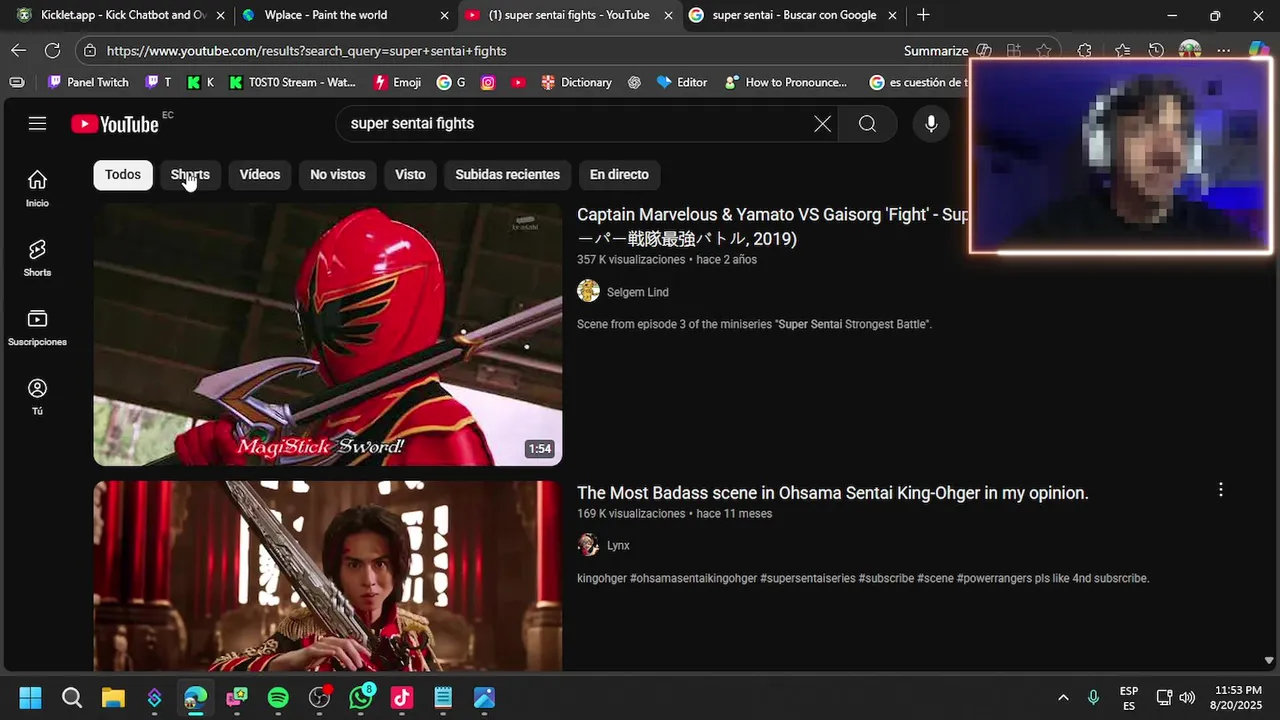Open TikTok from the taskbar
Viewport: 1280px width, 720px height.
(402, 697)
